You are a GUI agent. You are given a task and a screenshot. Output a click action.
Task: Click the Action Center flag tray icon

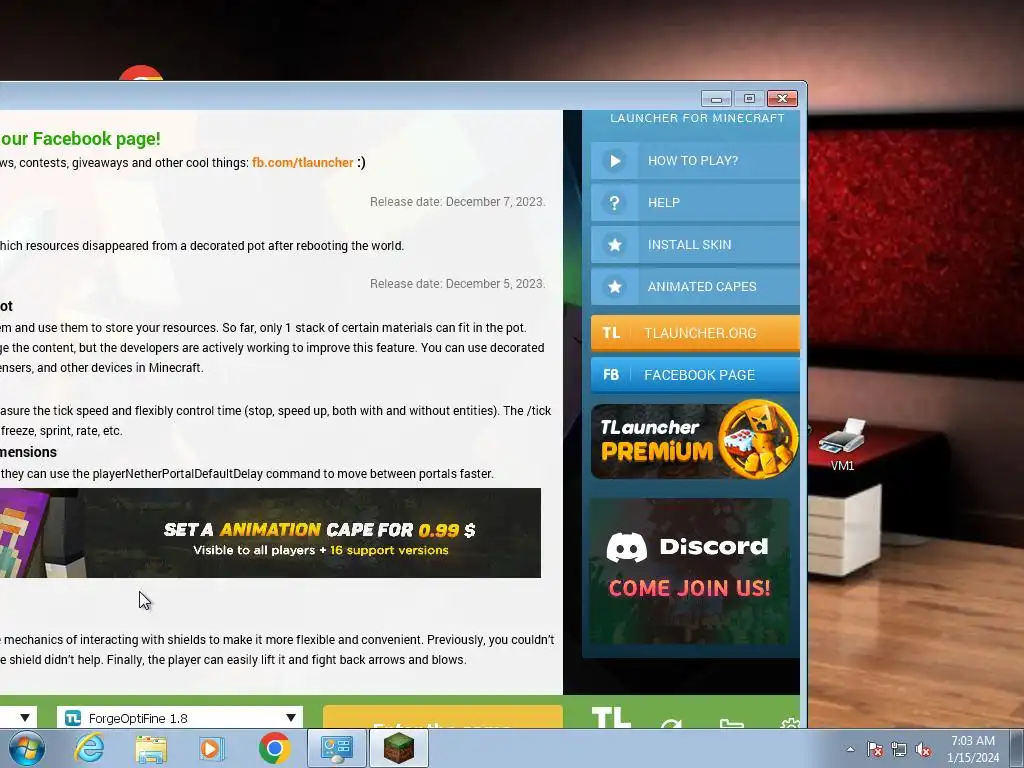coord(875,749)
